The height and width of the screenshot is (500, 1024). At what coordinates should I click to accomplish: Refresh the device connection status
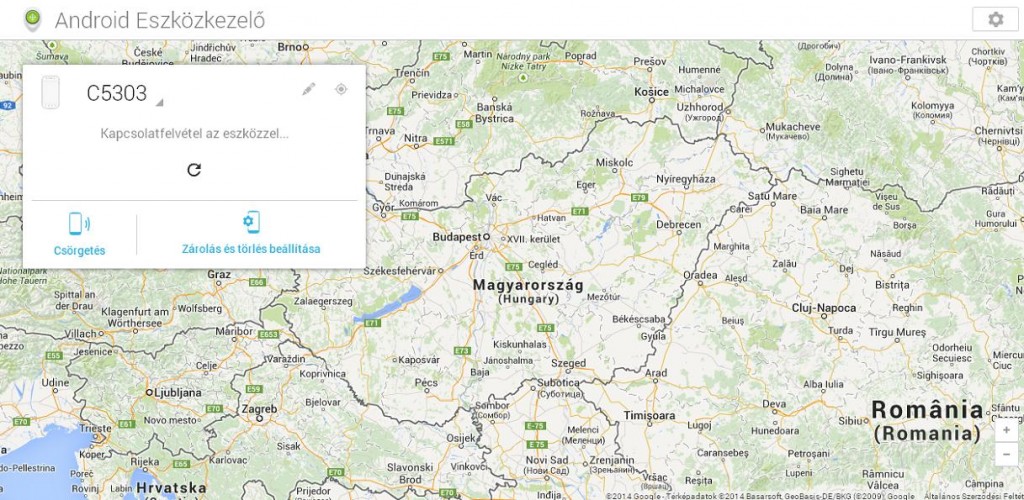[x=194, y=169]
